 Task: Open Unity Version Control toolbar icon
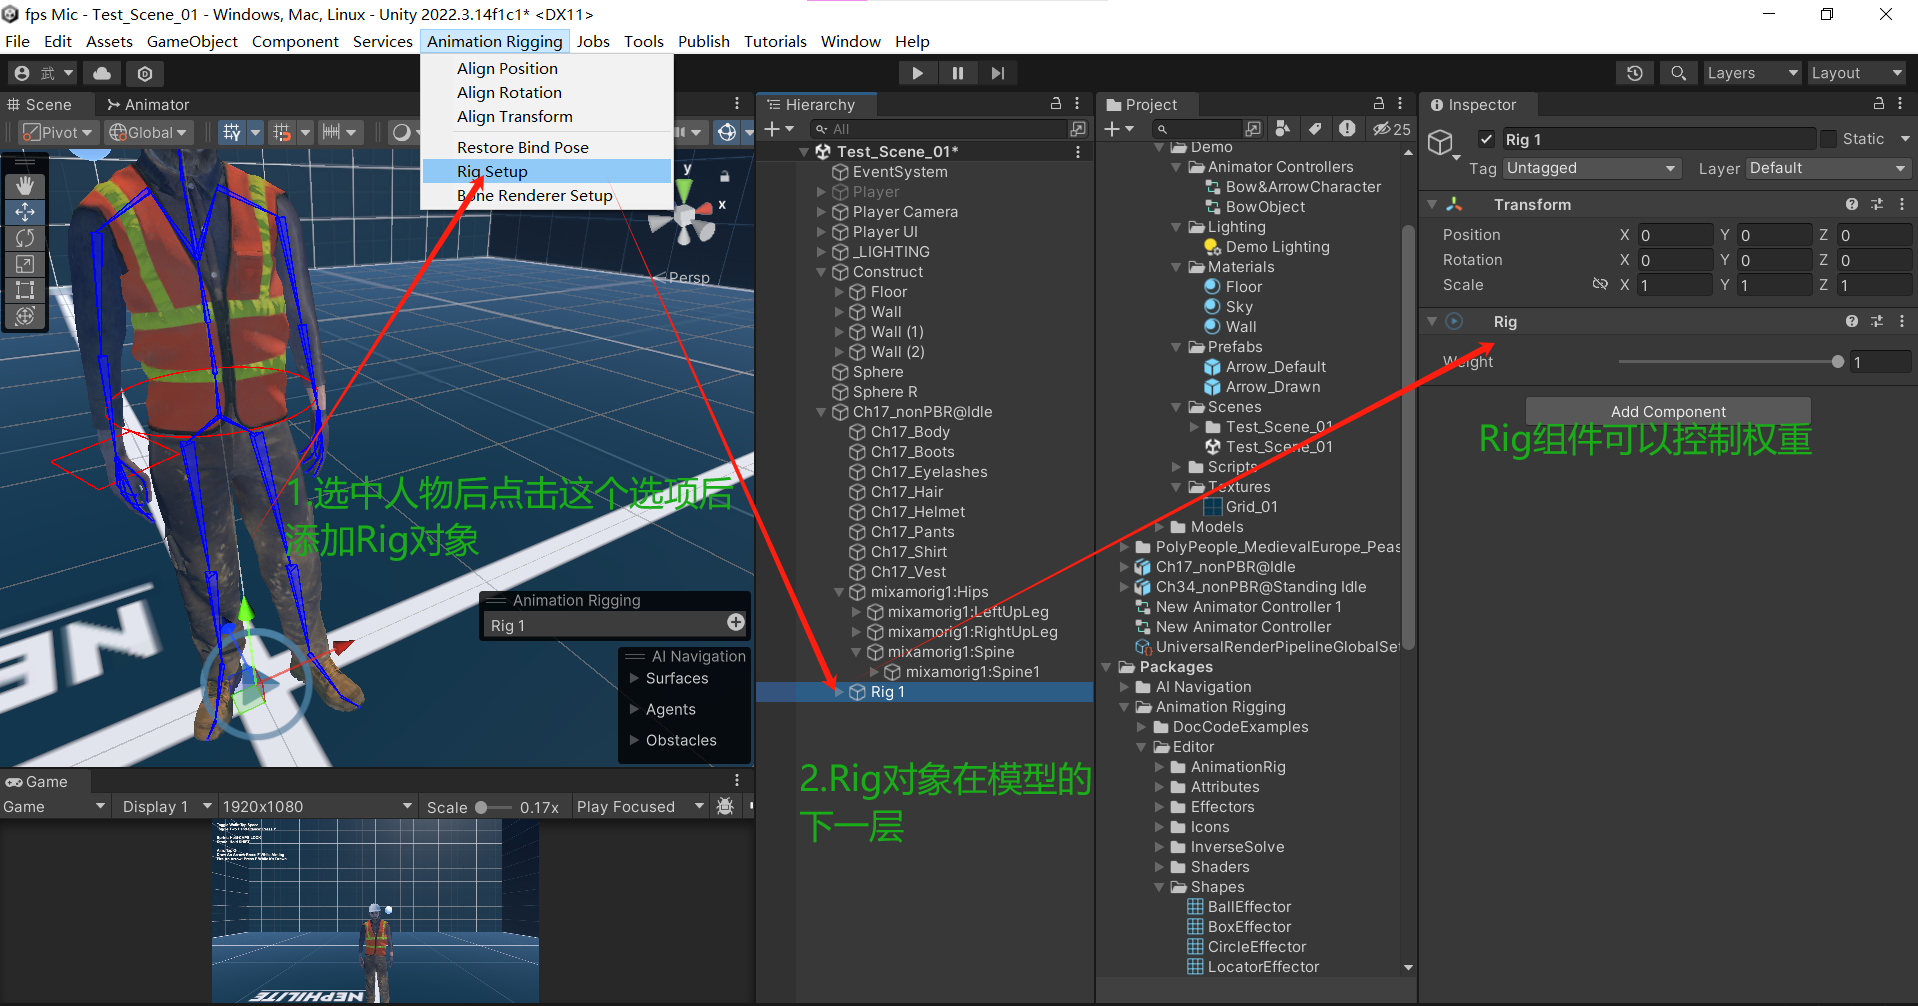pyautogui.click(x=145, y=73)
